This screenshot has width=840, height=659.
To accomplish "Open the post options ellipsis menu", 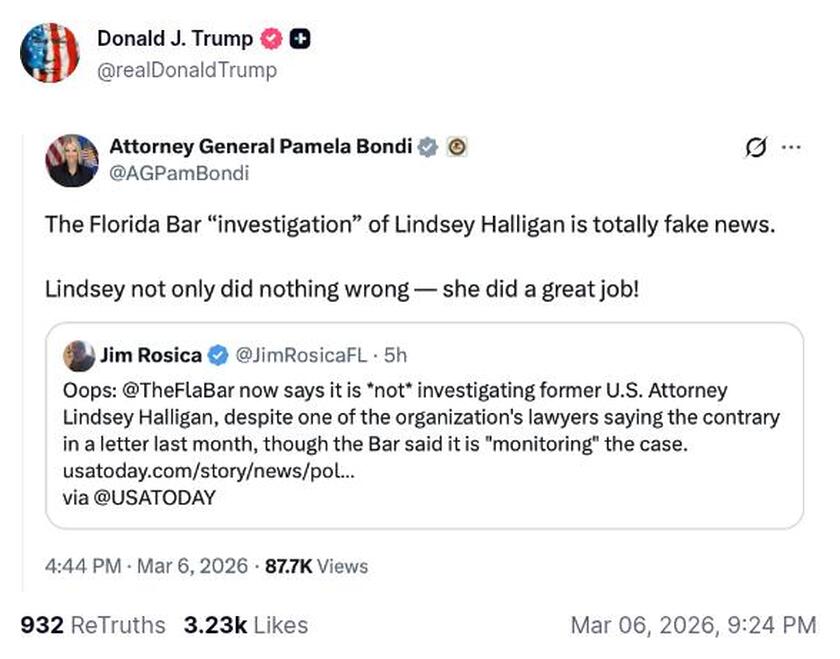I will click(791, 145).
